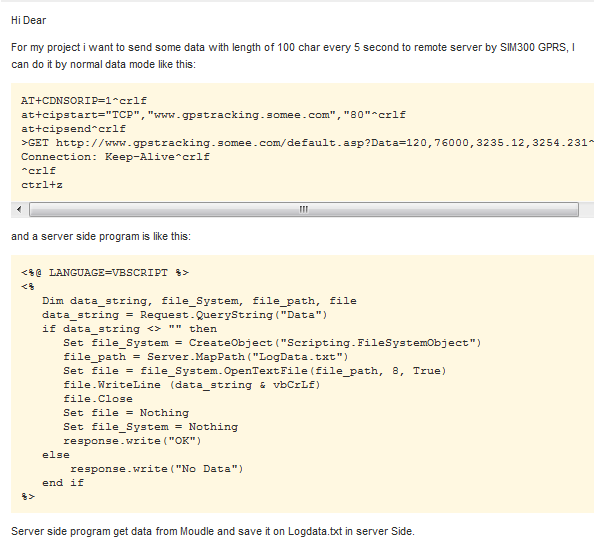
Task: Click the 'response.write("No Data")' line
Action: [157, 469]
